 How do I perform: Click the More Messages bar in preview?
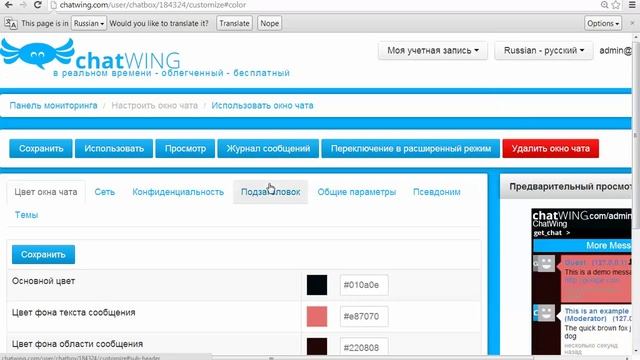click(582, 245)
